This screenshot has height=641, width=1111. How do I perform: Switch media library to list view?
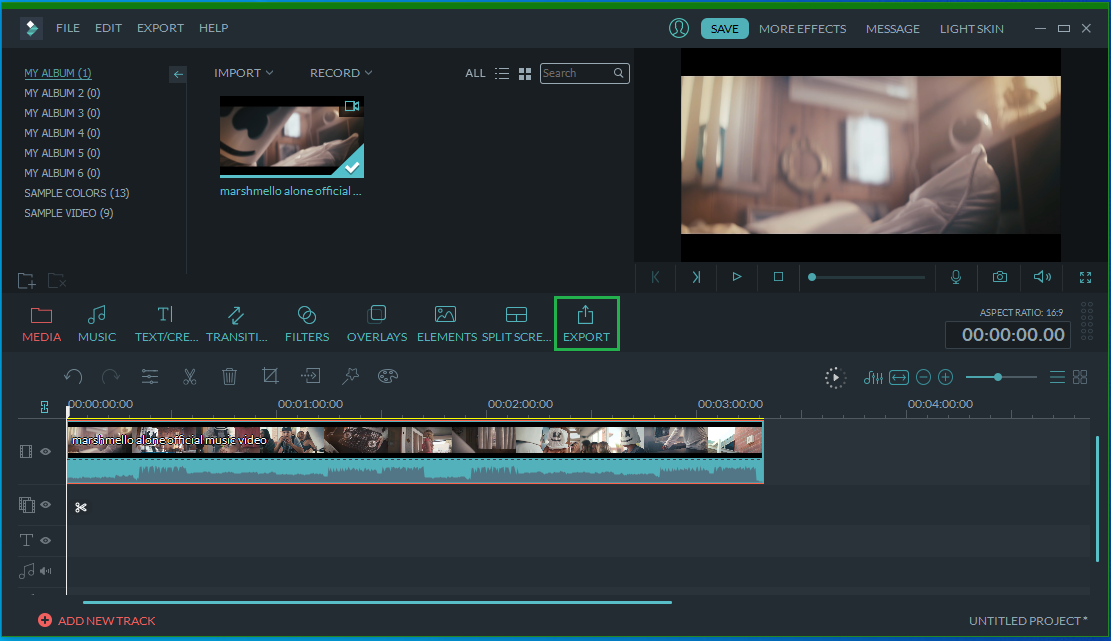point(502,74)
